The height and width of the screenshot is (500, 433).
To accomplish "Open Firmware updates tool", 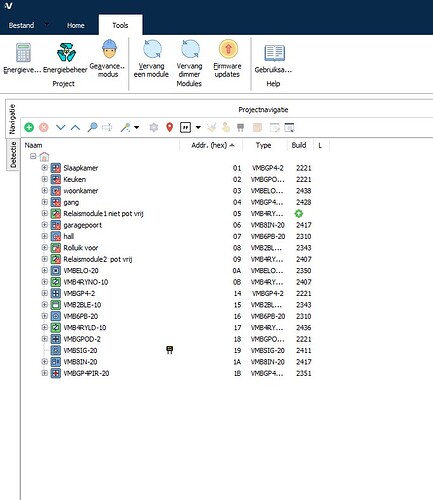I will (x=228, y=59).
